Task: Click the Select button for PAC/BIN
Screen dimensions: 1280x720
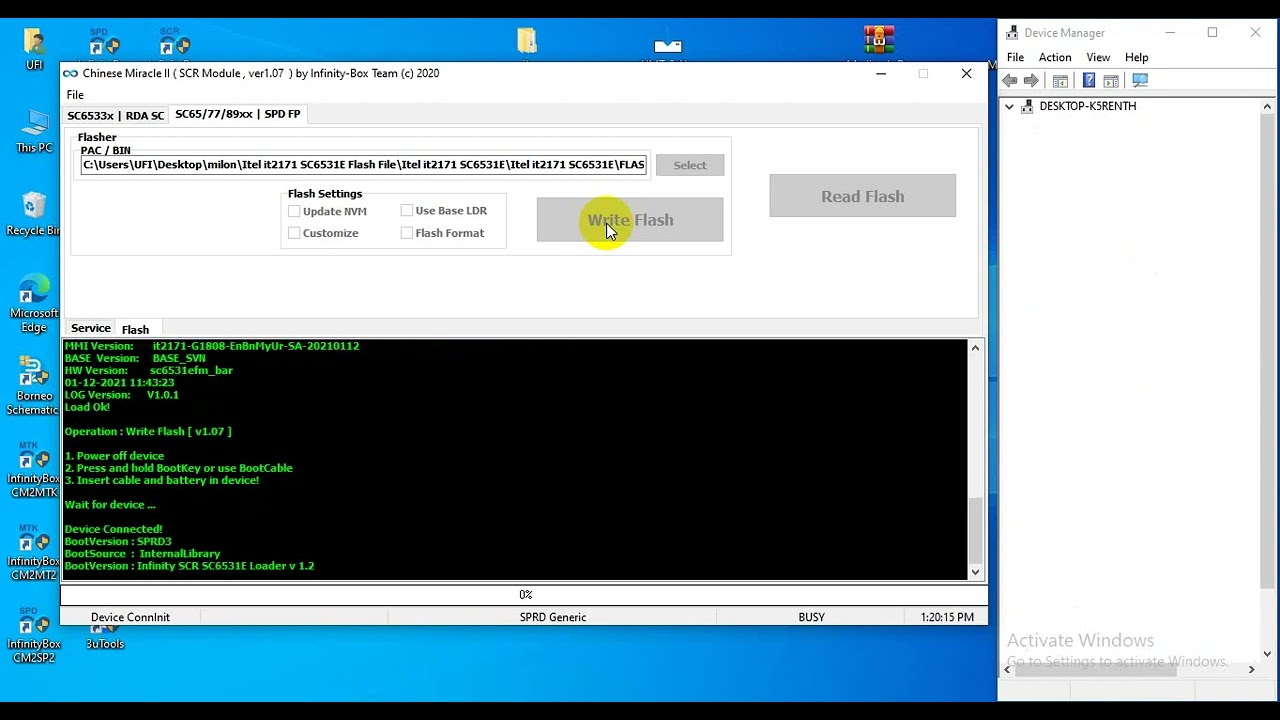Action: tap(690, 165)
